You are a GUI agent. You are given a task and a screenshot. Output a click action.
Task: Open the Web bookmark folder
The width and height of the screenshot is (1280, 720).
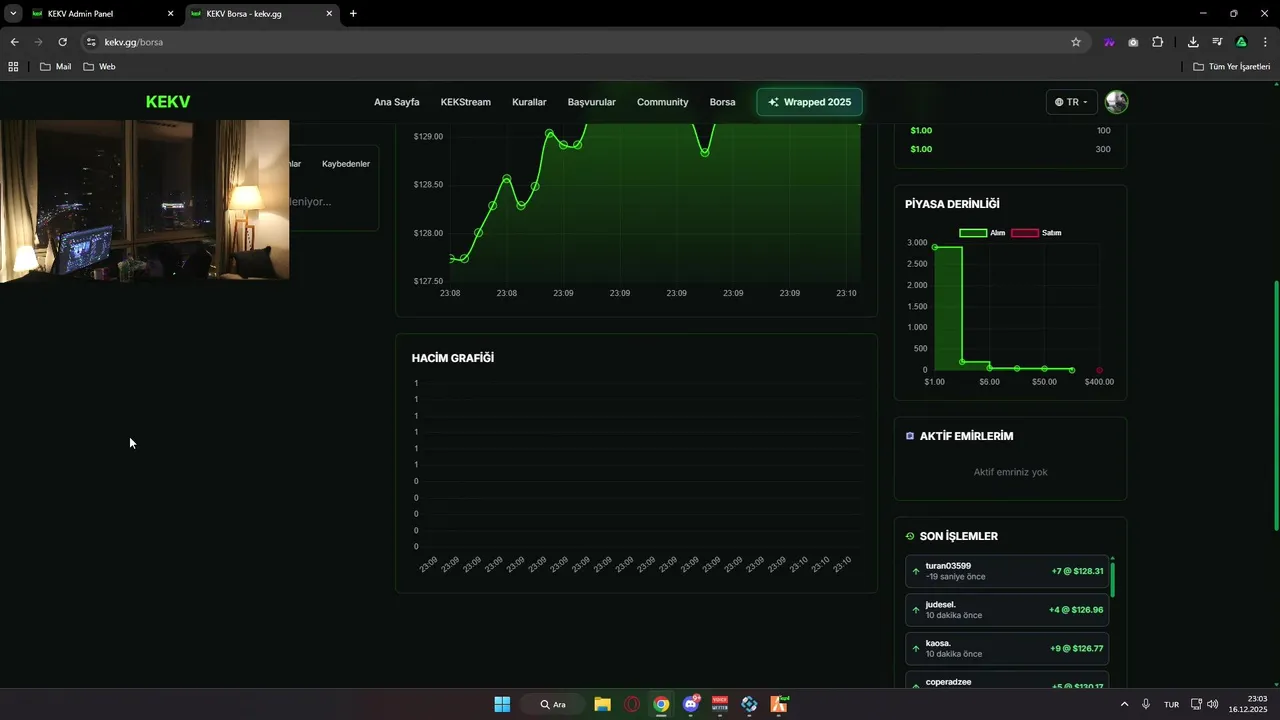coord(99,66)
